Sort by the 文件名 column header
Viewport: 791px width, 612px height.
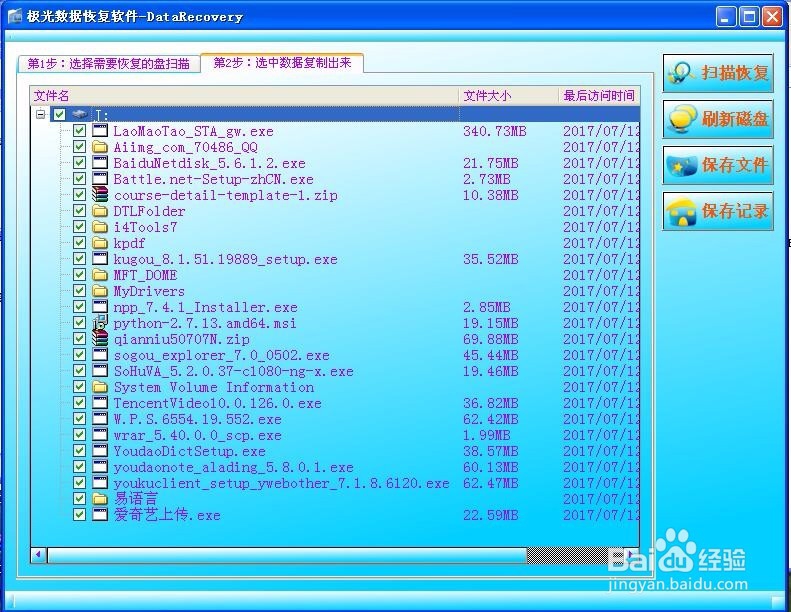[x=245, y=95]
